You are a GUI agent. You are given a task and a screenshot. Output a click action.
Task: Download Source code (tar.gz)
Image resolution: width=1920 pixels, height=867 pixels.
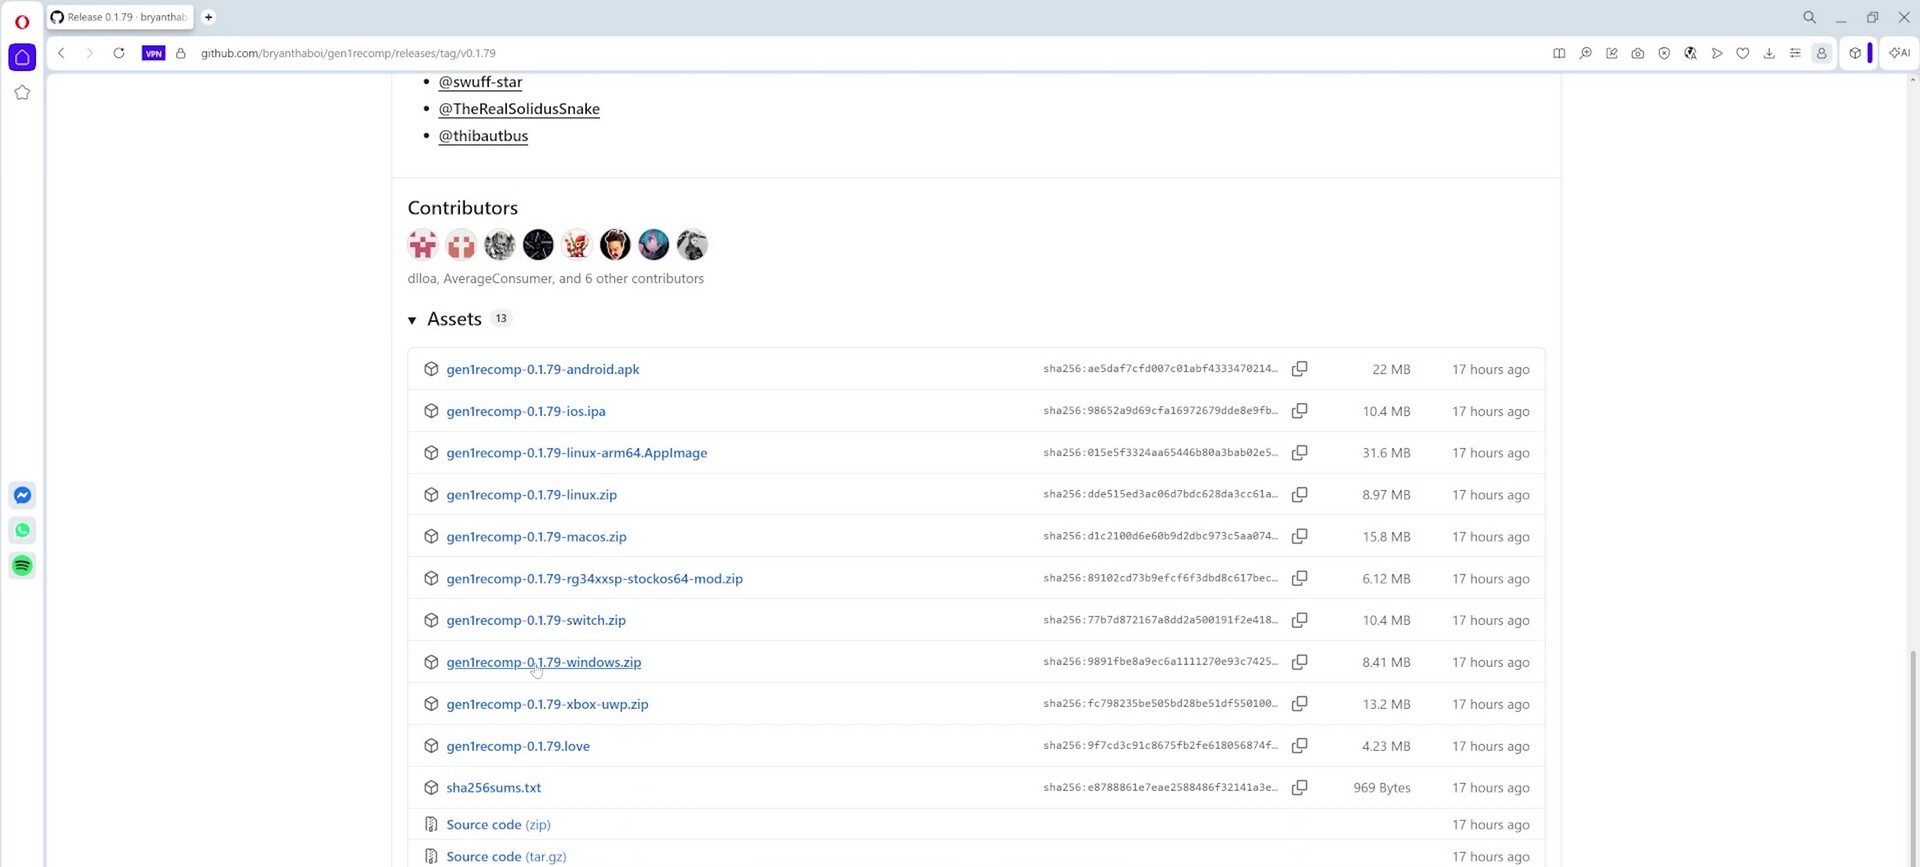(x=506, y=857)
